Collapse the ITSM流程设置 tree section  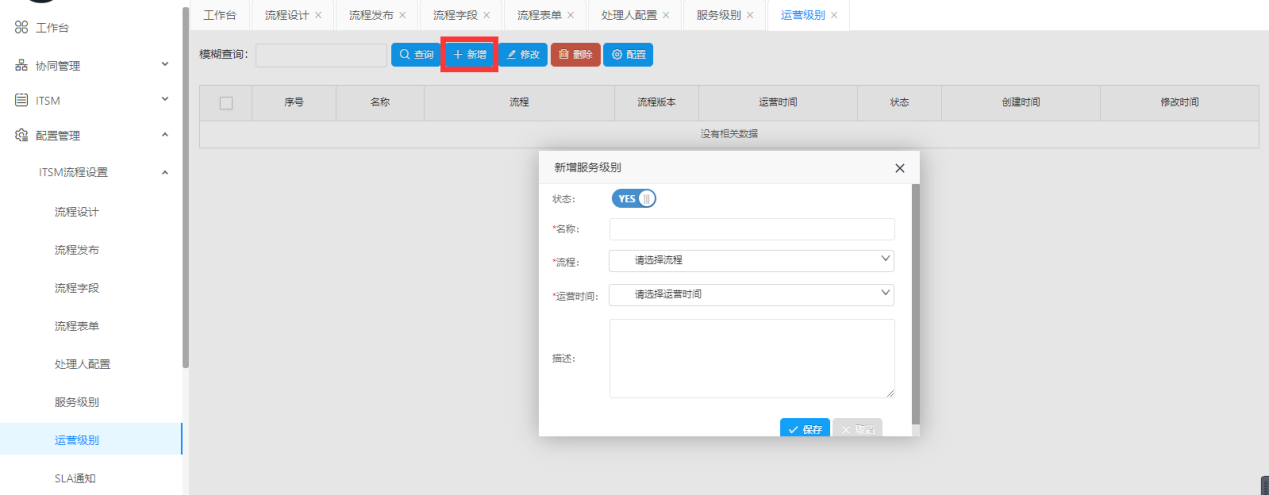(x=165, y=172)
